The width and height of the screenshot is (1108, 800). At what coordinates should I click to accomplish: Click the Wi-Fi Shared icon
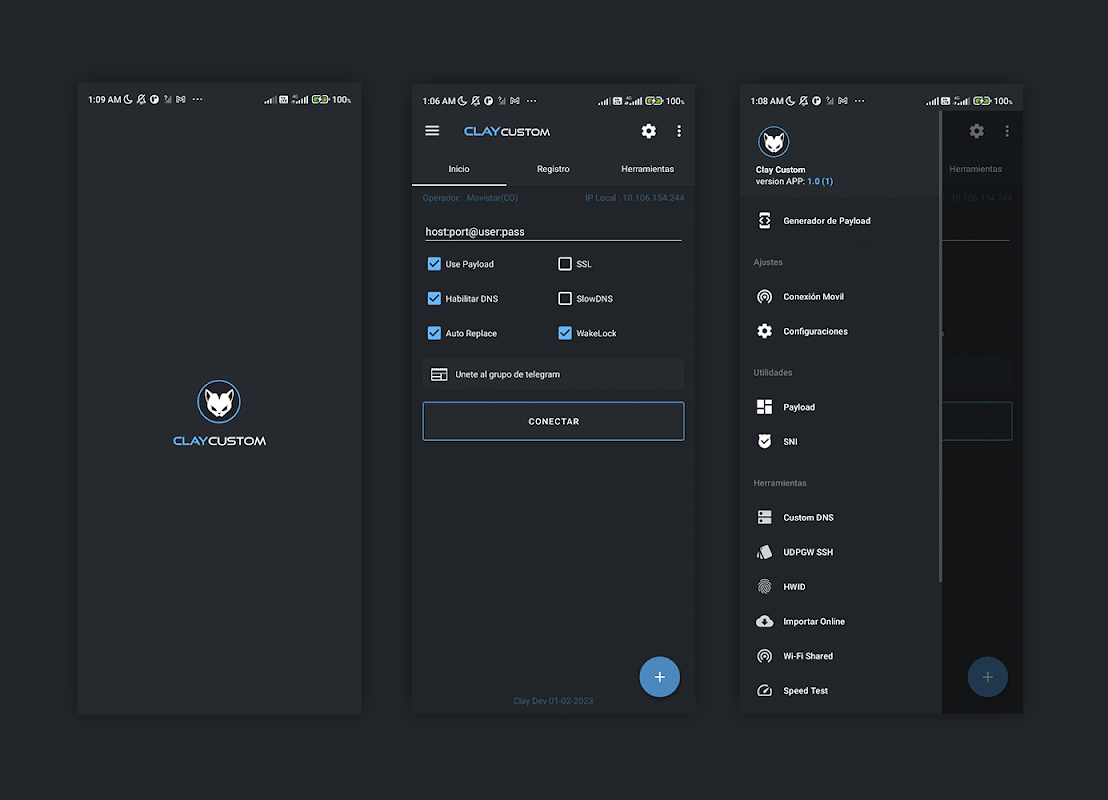click(765, 656)
